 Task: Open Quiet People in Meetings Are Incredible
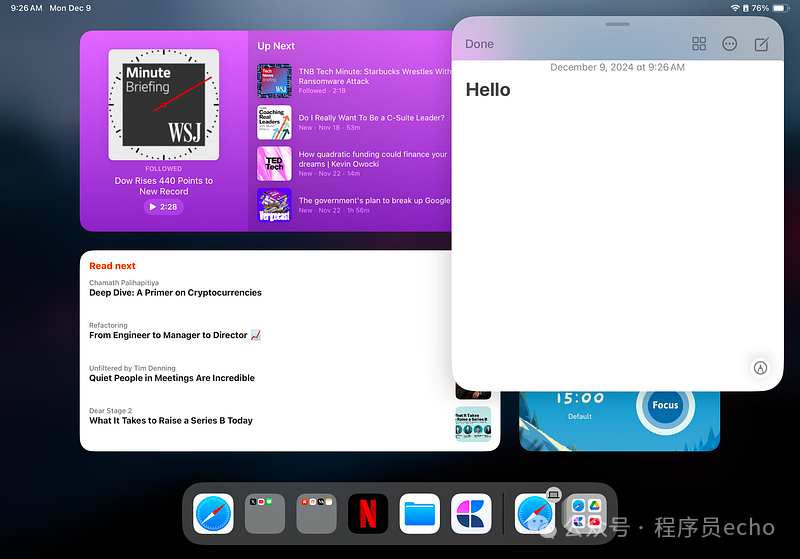pos(172,378)
